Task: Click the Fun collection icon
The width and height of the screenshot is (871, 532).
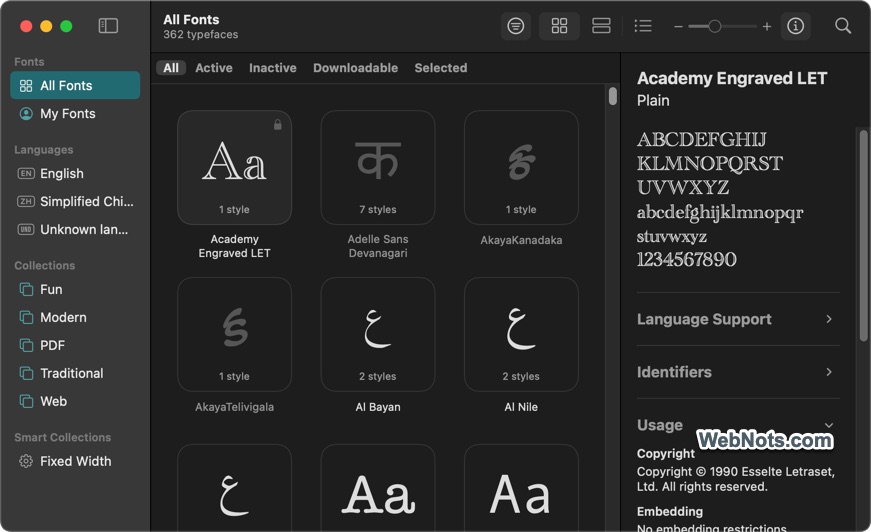Action: [26, 289]
